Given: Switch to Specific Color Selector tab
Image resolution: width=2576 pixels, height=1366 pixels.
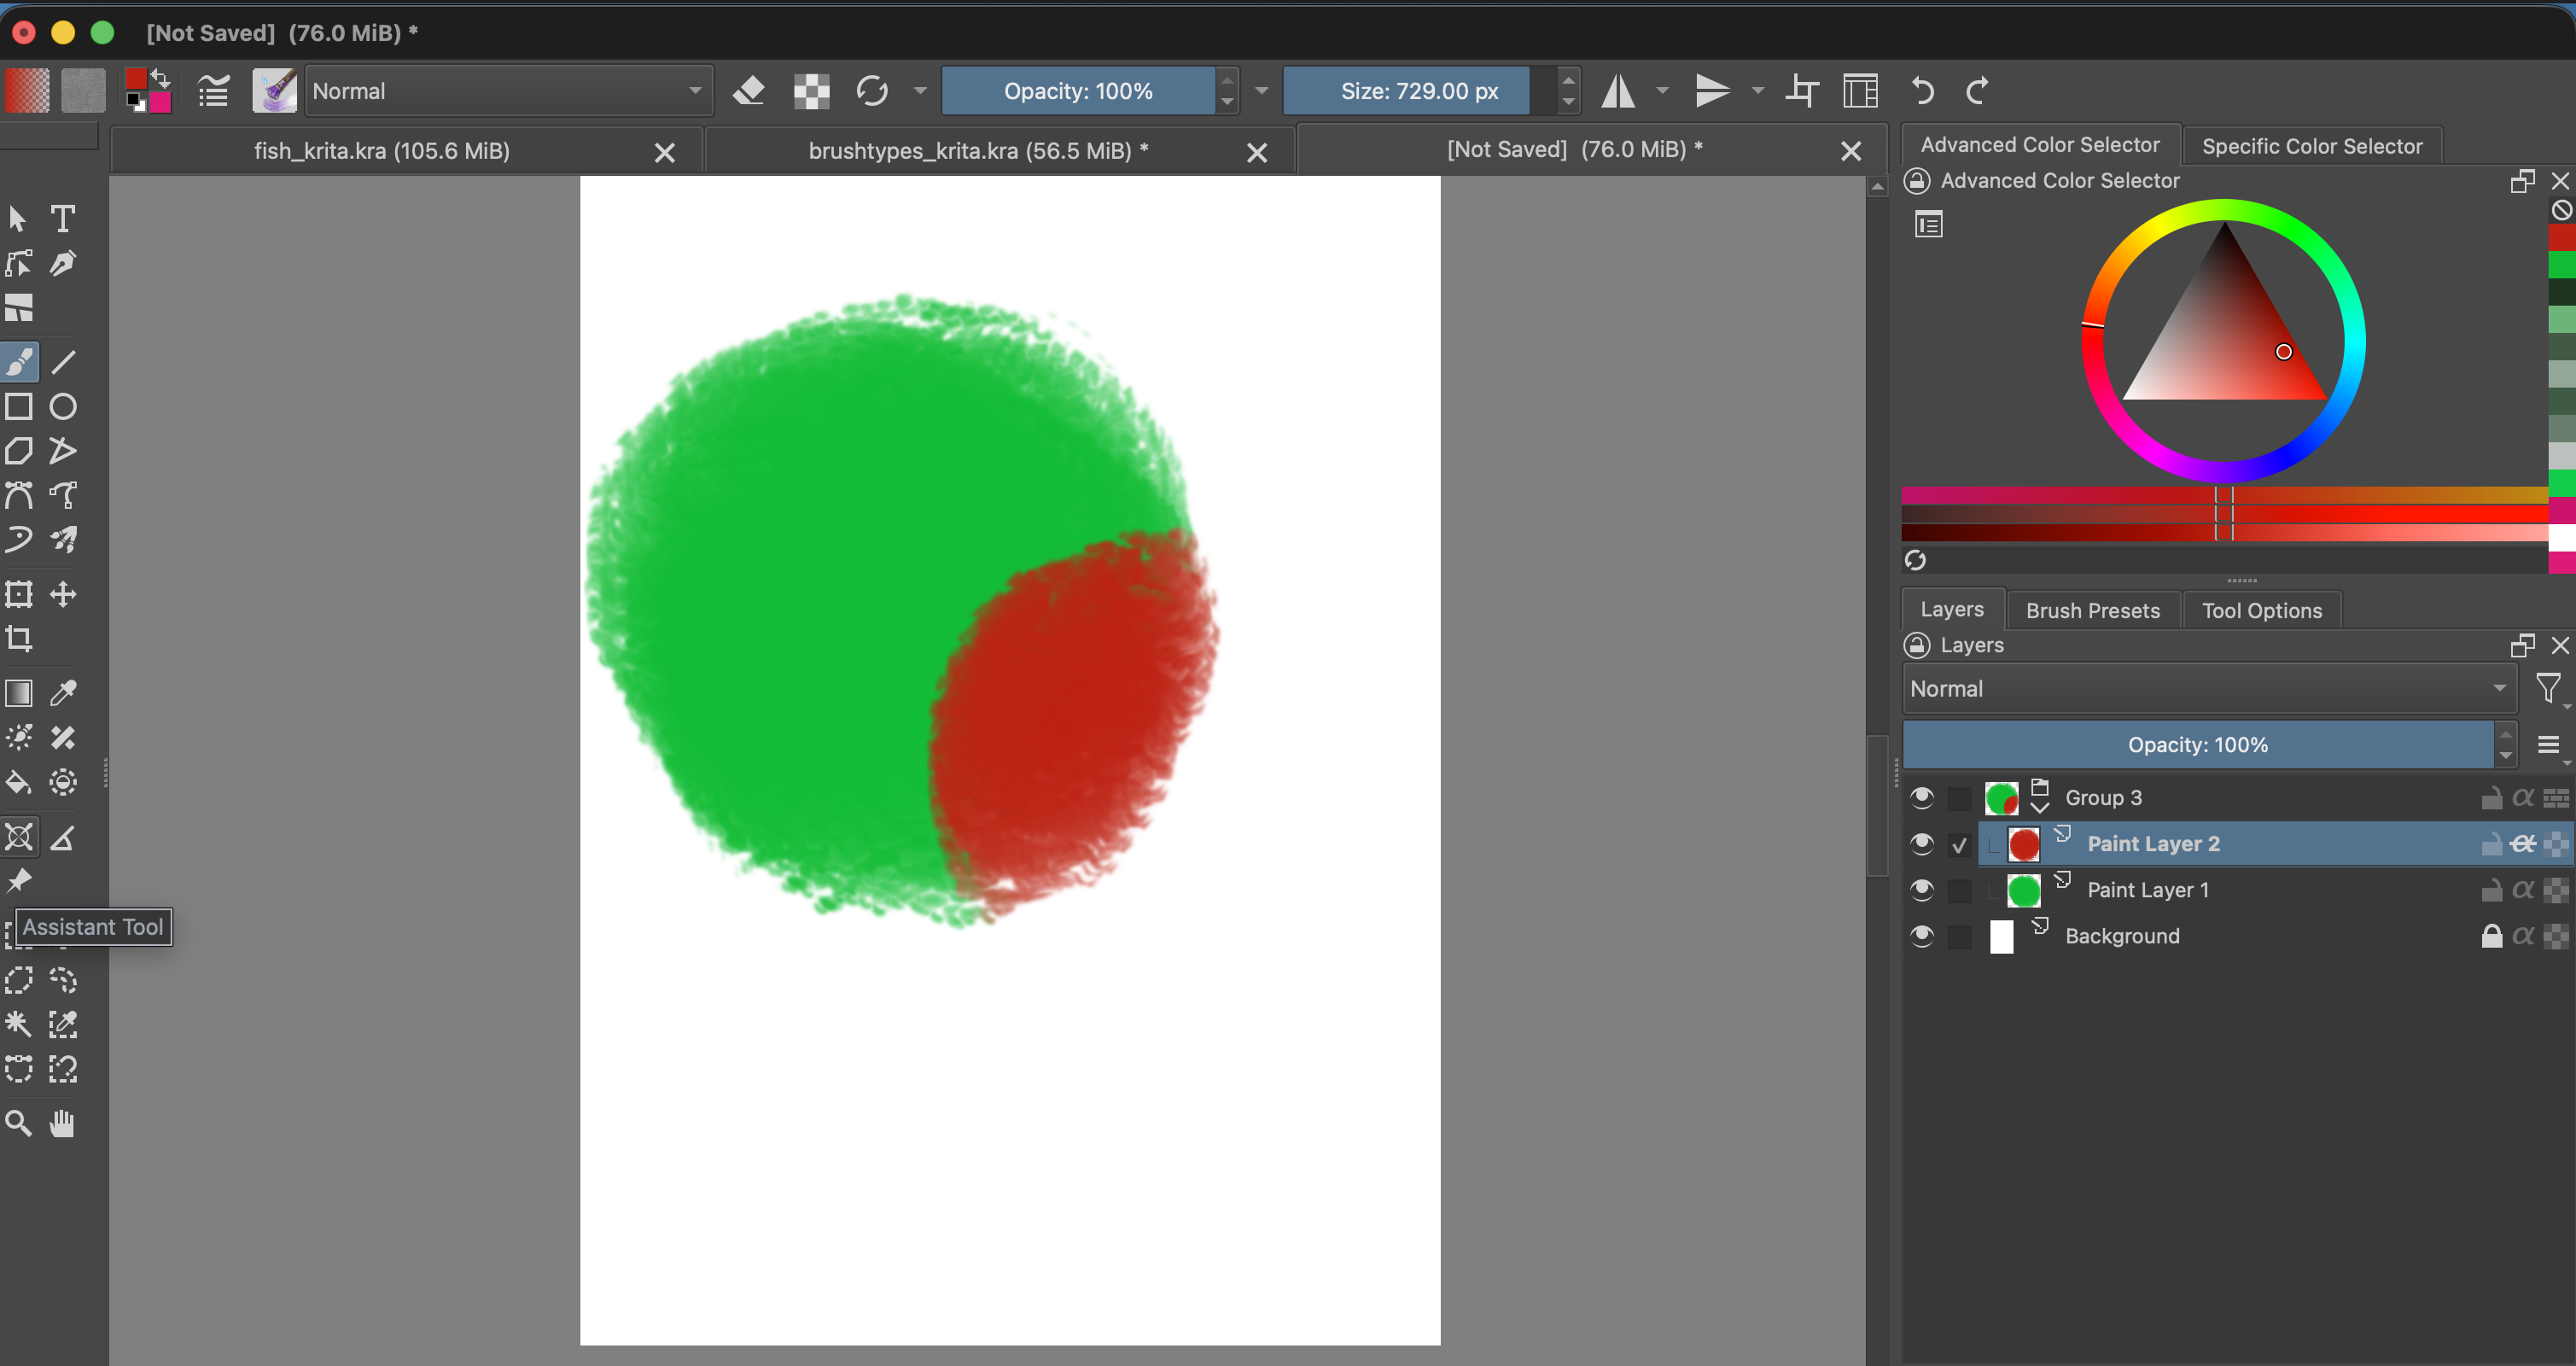Looking at the screenshot, I should coord(2311,146).
